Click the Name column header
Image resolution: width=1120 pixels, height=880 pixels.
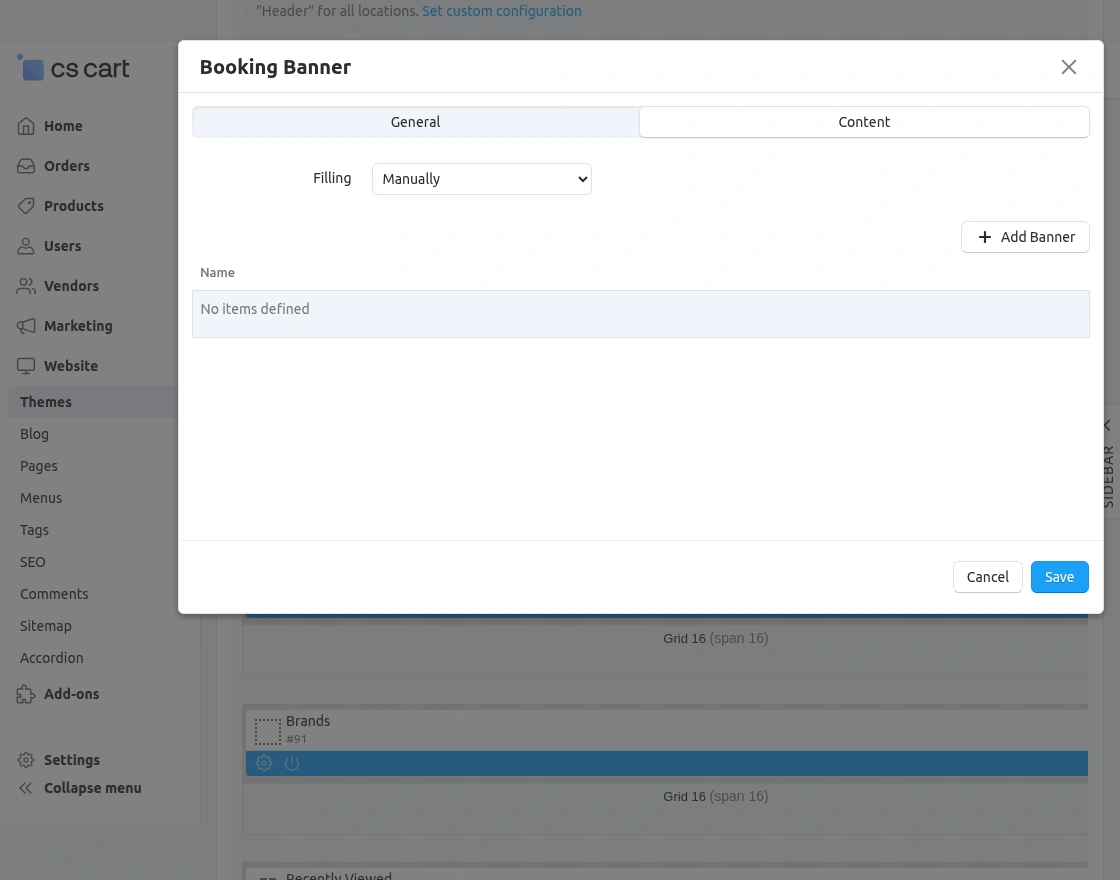pyautogui.click(x=217, y=273)
